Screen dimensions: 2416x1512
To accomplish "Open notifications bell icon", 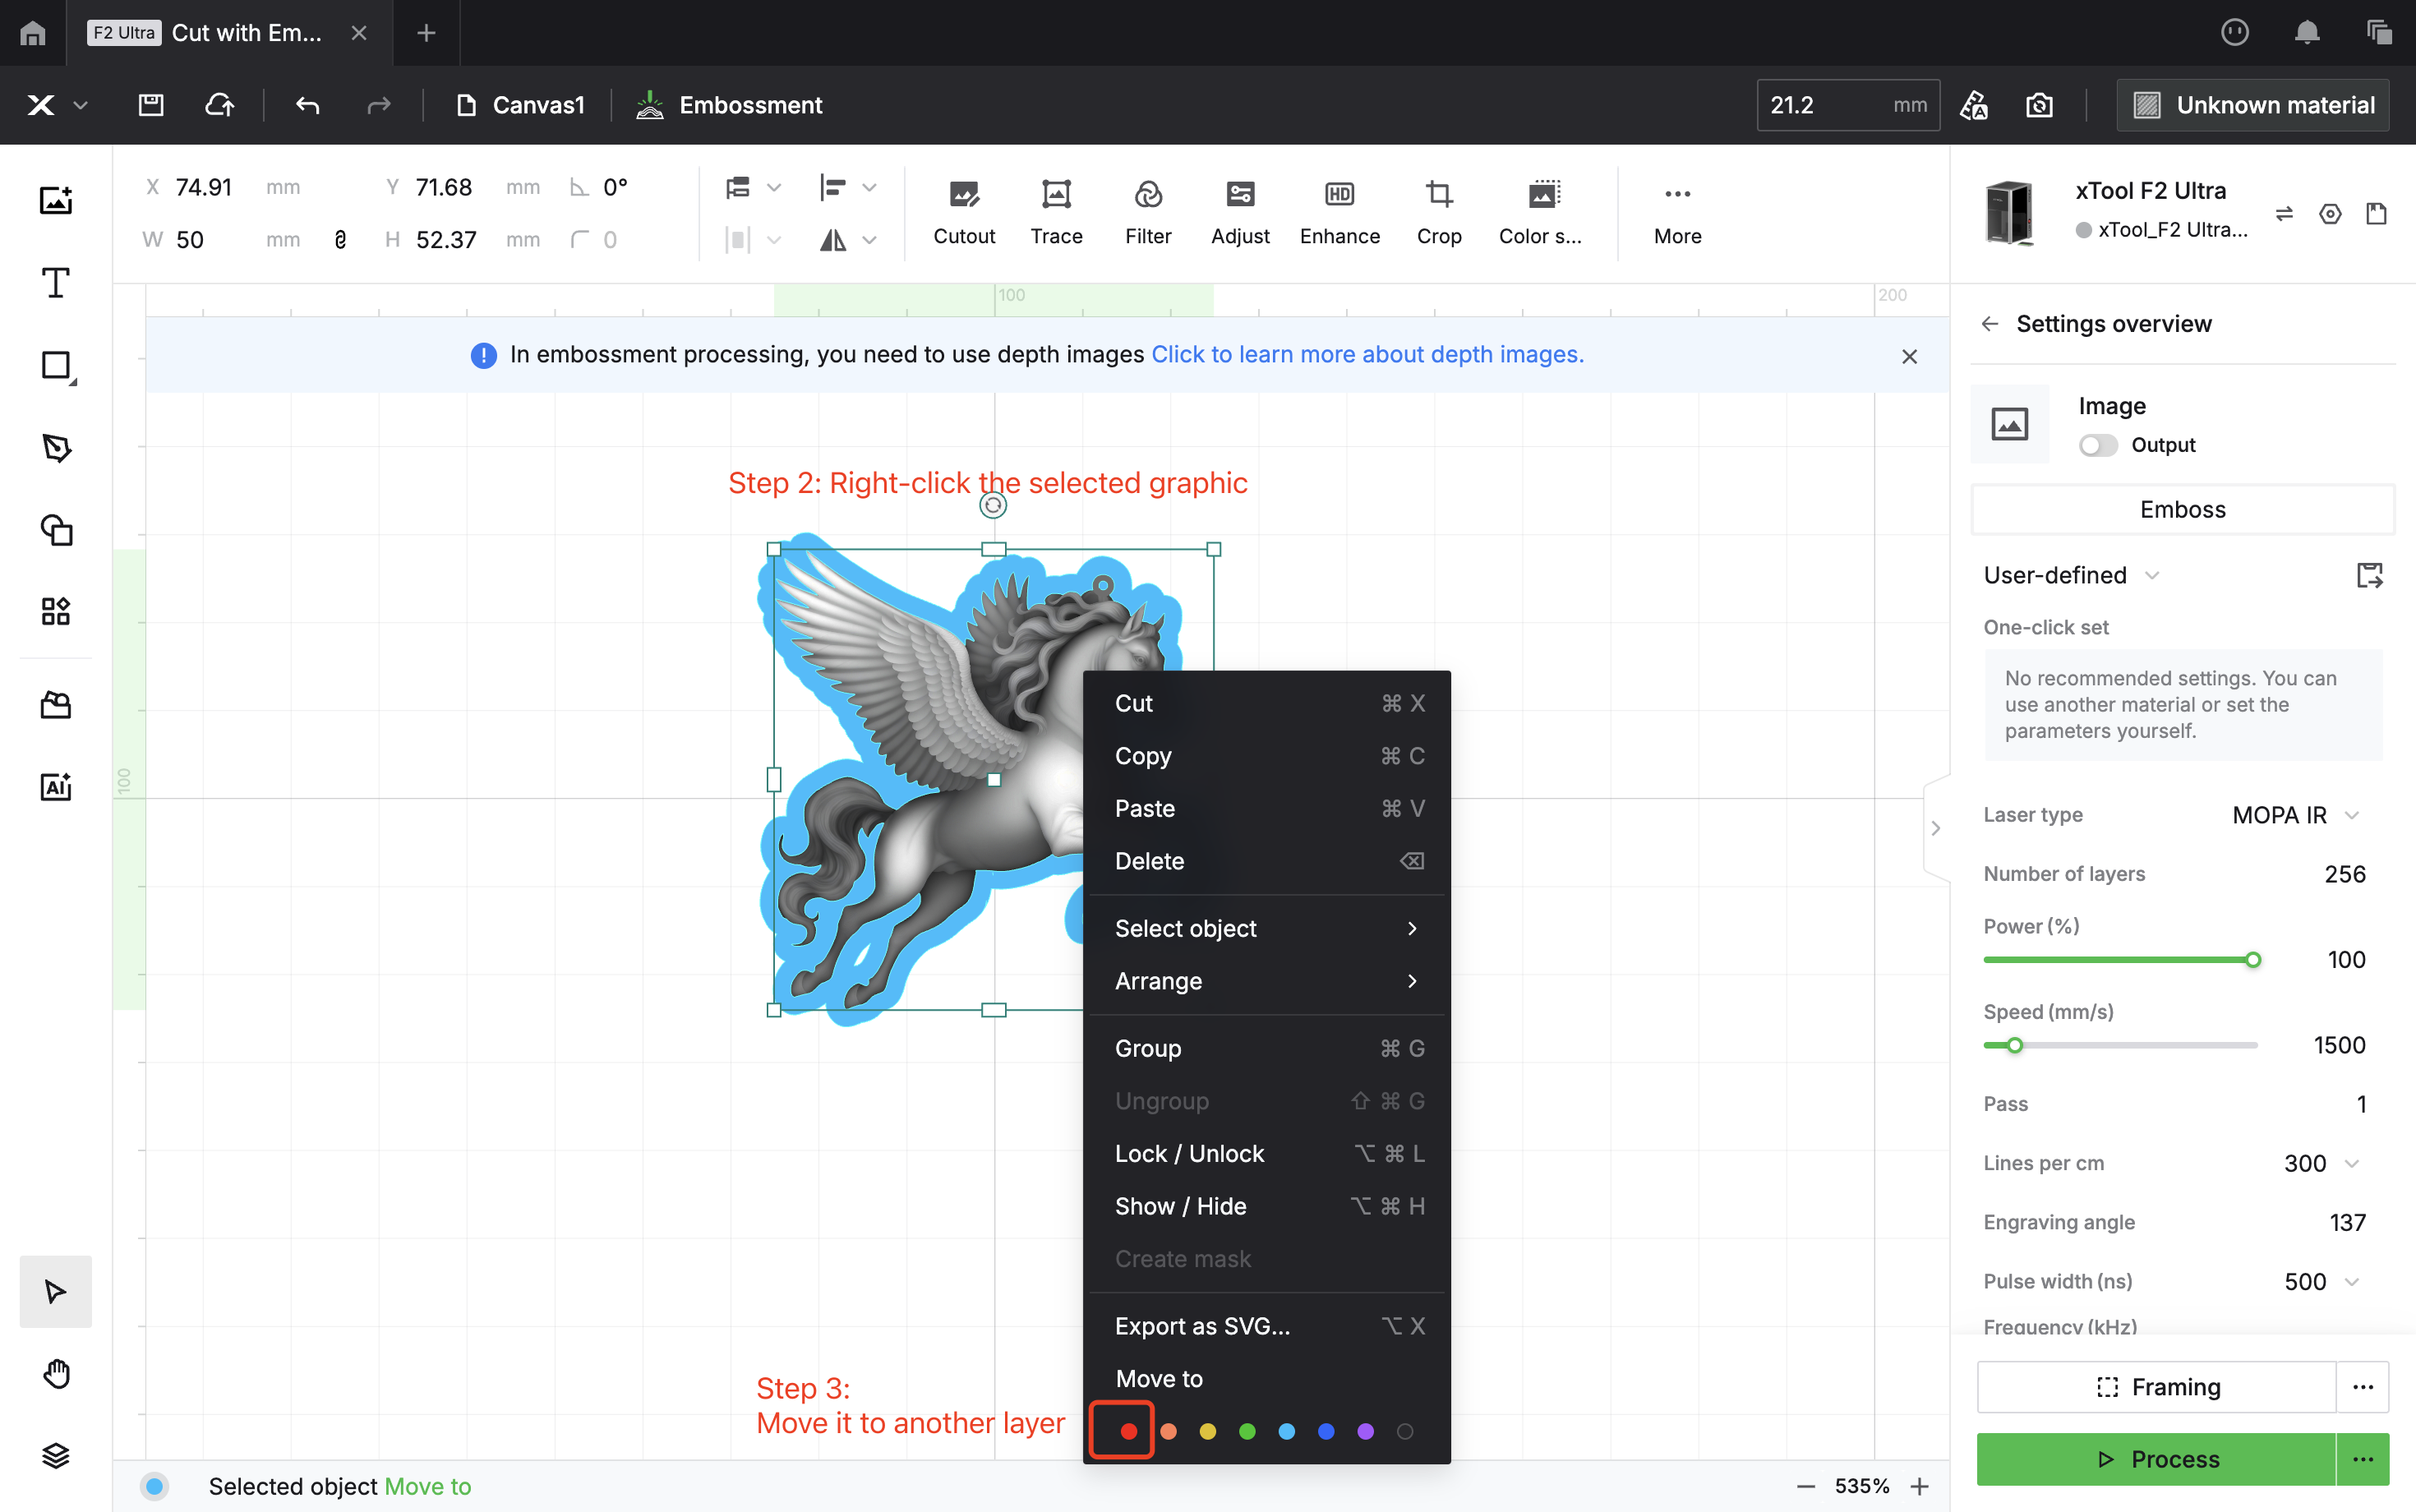I will (2307, 33).
